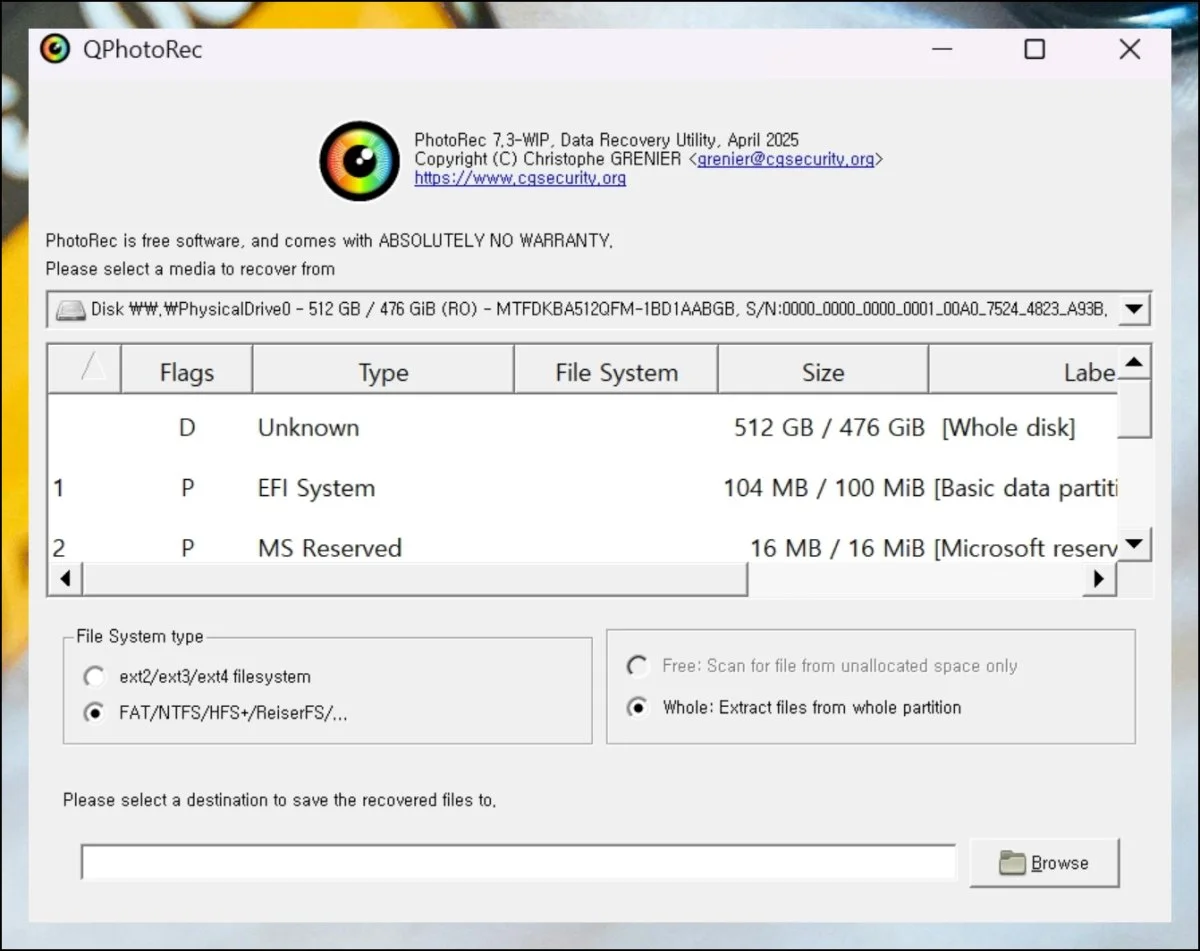Screen dimensions: 1200x951
Task: Choose Whole: Extract files from whole partition
Action: coord(636,707)
